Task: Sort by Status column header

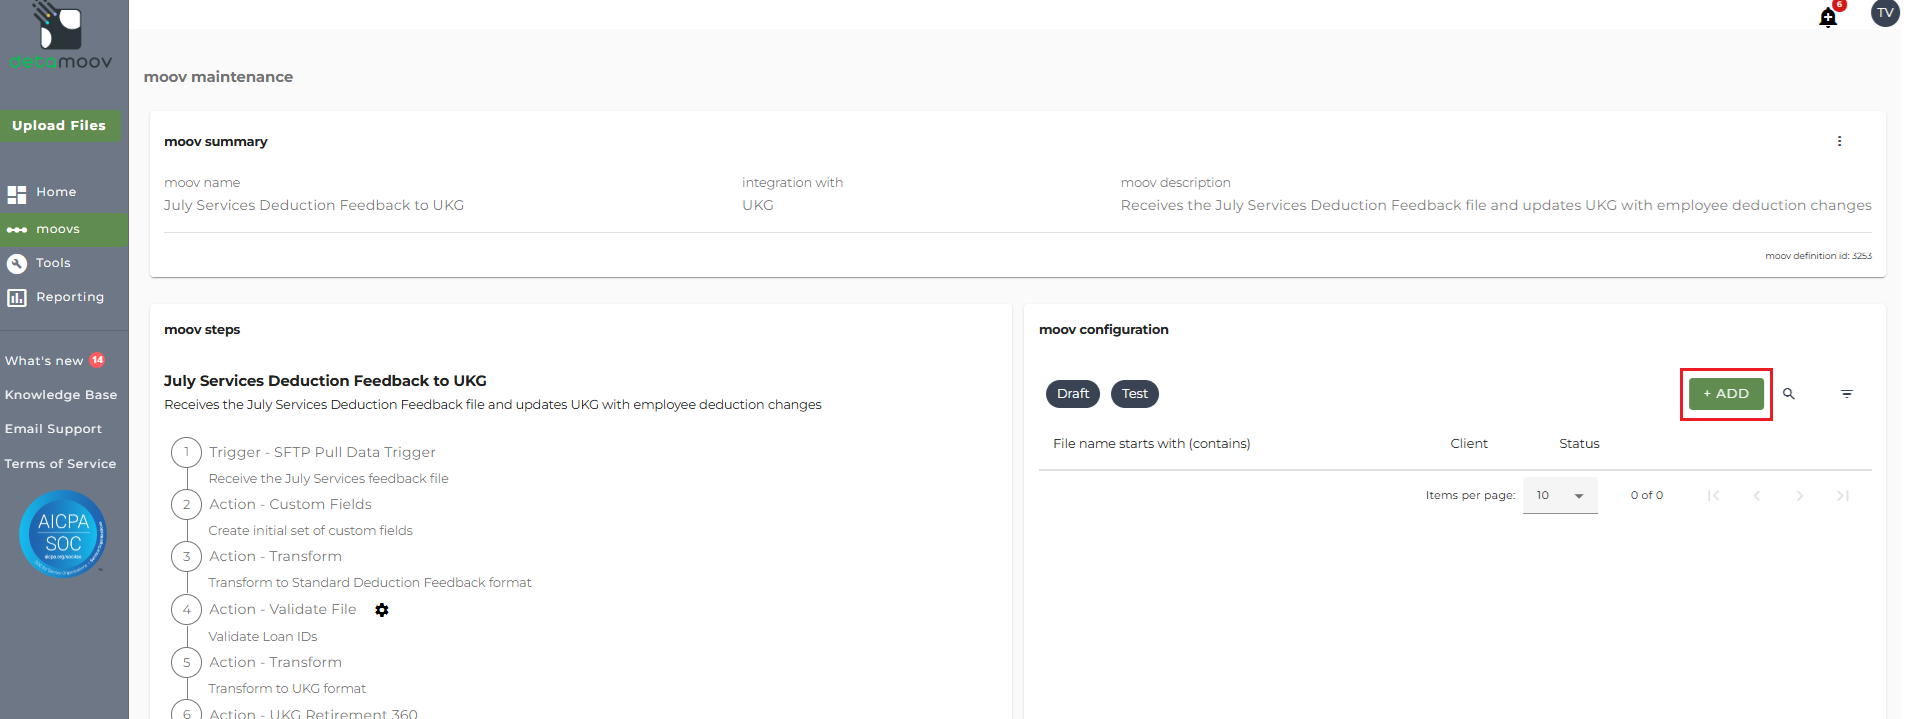Action: coord(1579,444)
